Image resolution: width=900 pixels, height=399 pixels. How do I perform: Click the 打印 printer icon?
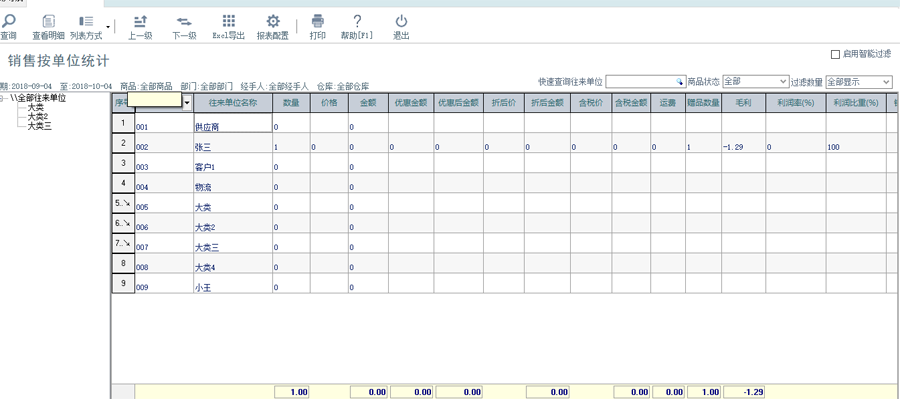click(317, 22)
